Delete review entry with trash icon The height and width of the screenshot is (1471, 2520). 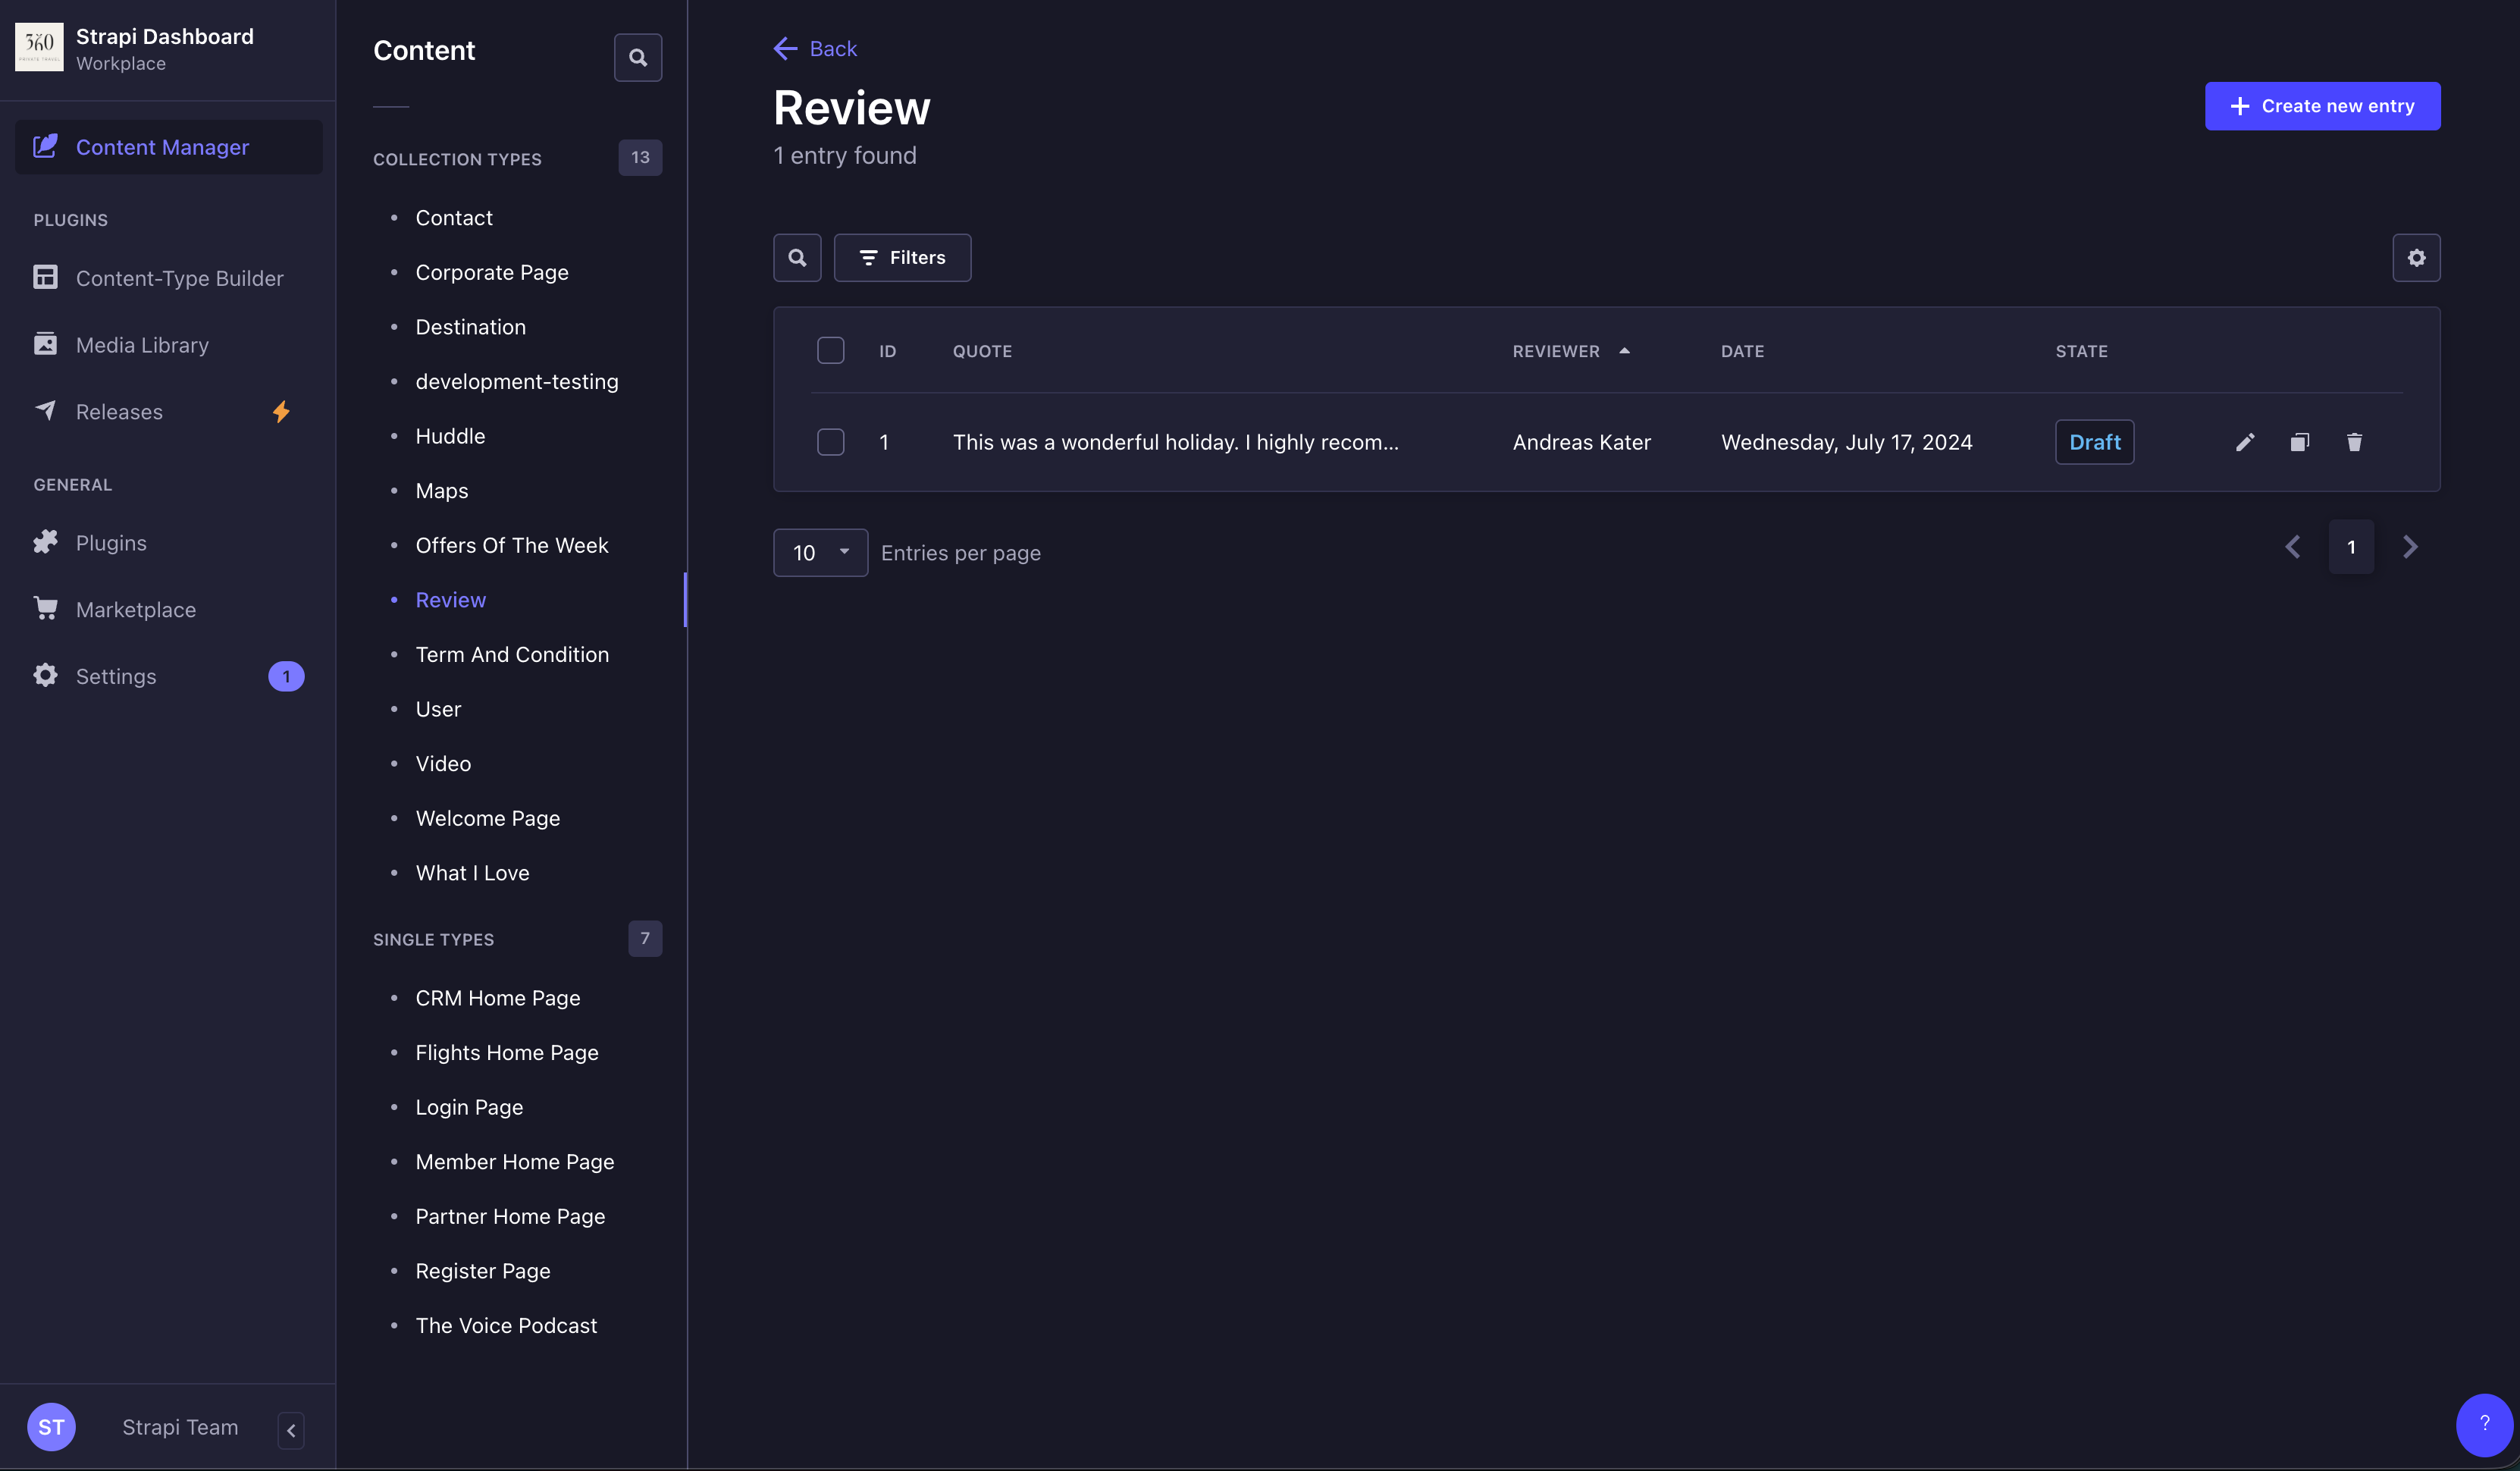[x=2354, y=442]
